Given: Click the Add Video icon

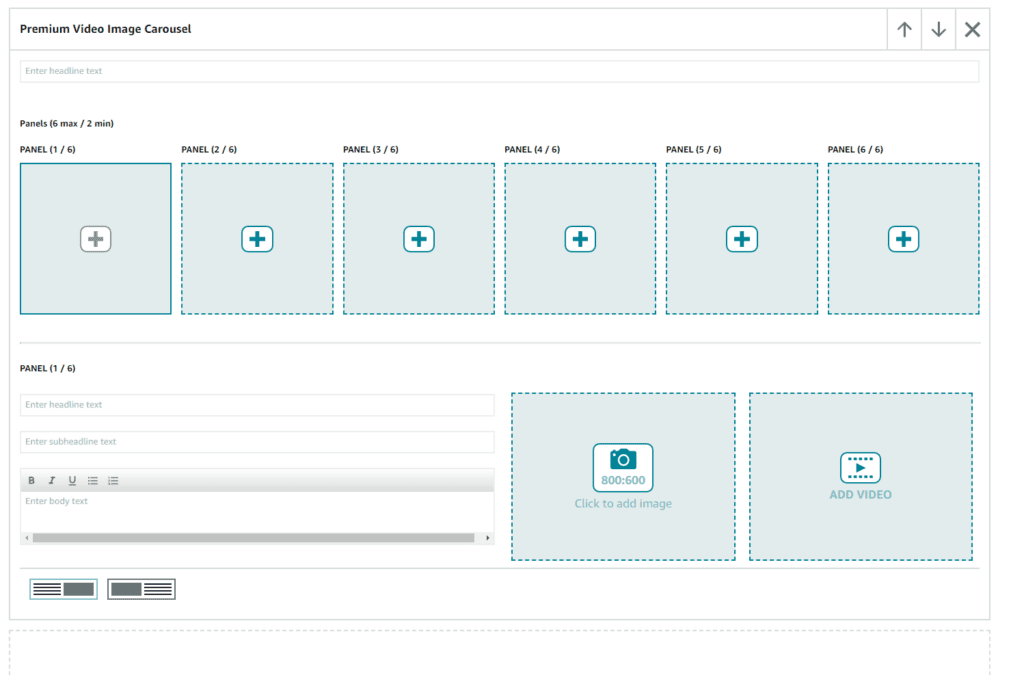Looking at the screenshot, I should pyautogui.click(x=860, y=467).
